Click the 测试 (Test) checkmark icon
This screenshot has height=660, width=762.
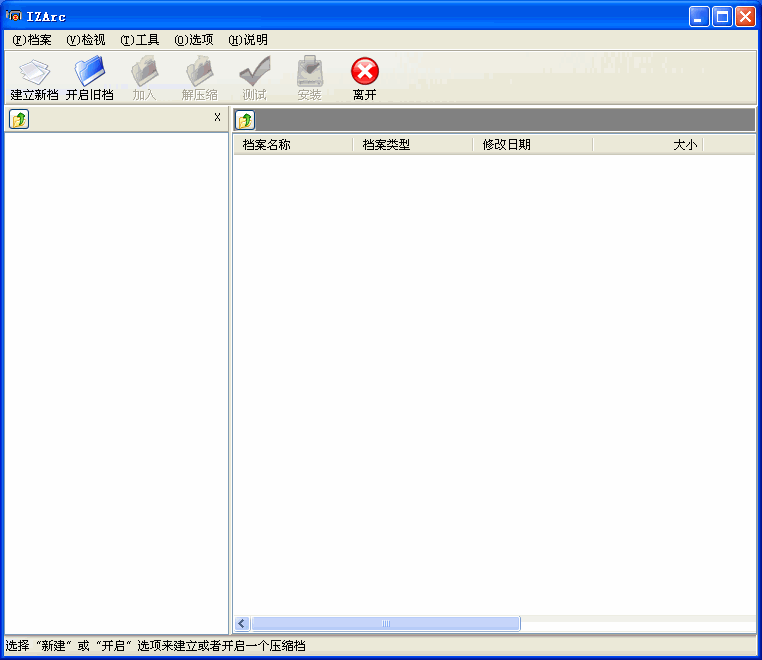(x=254, y=72)
